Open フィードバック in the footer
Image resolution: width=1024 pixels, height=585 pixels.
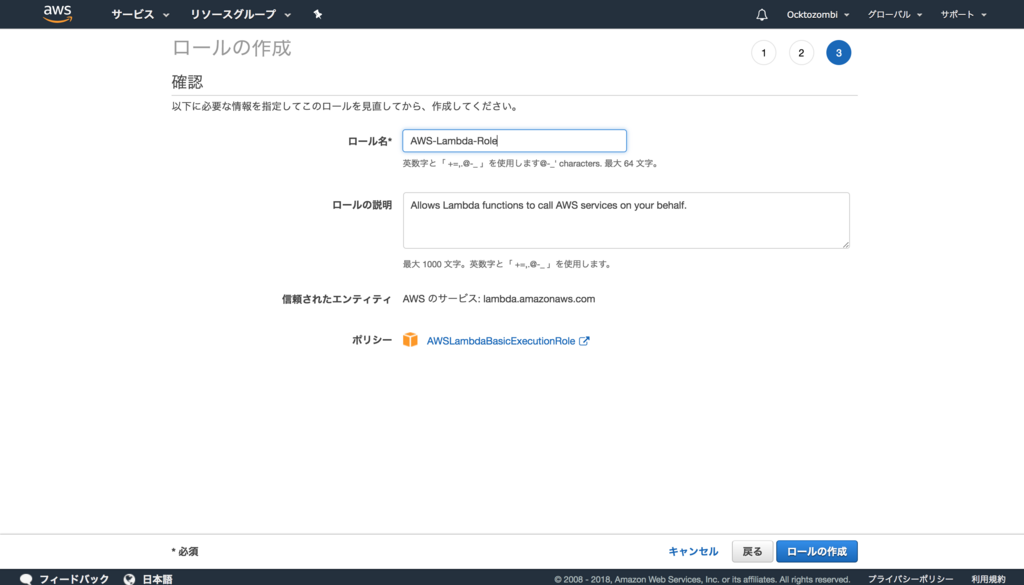74,579
